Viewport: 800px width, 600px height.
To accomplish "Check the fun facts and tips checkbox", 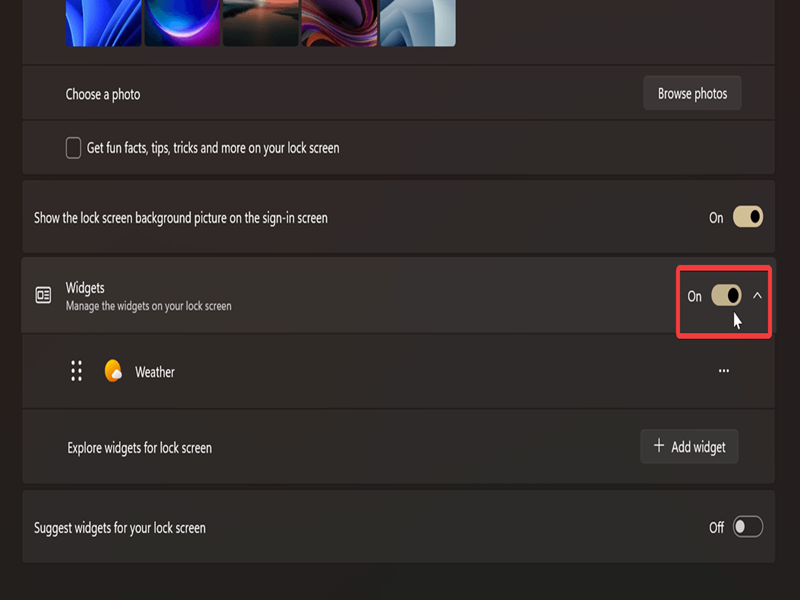I will (x=73, y=148).
